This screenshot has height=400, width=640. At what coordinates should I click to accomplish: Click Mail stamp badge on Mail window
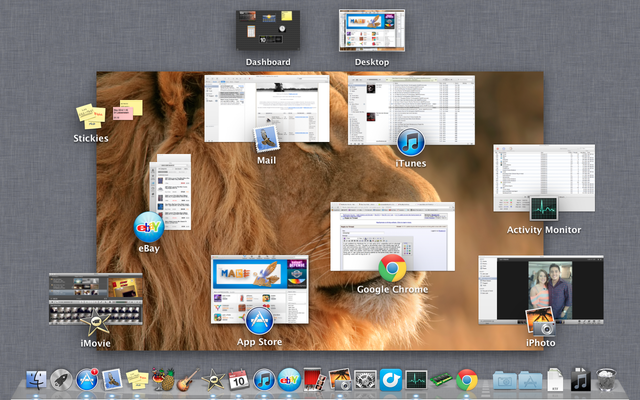point(267,140)
